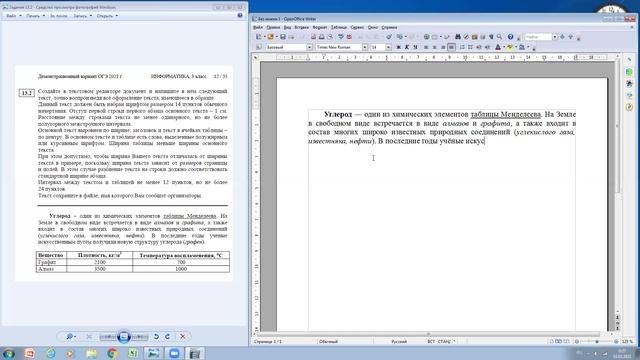Open Google Chrome from taskbar
Image resolution: width=640 pixels, height=360 pixels.
coord(112,353)
